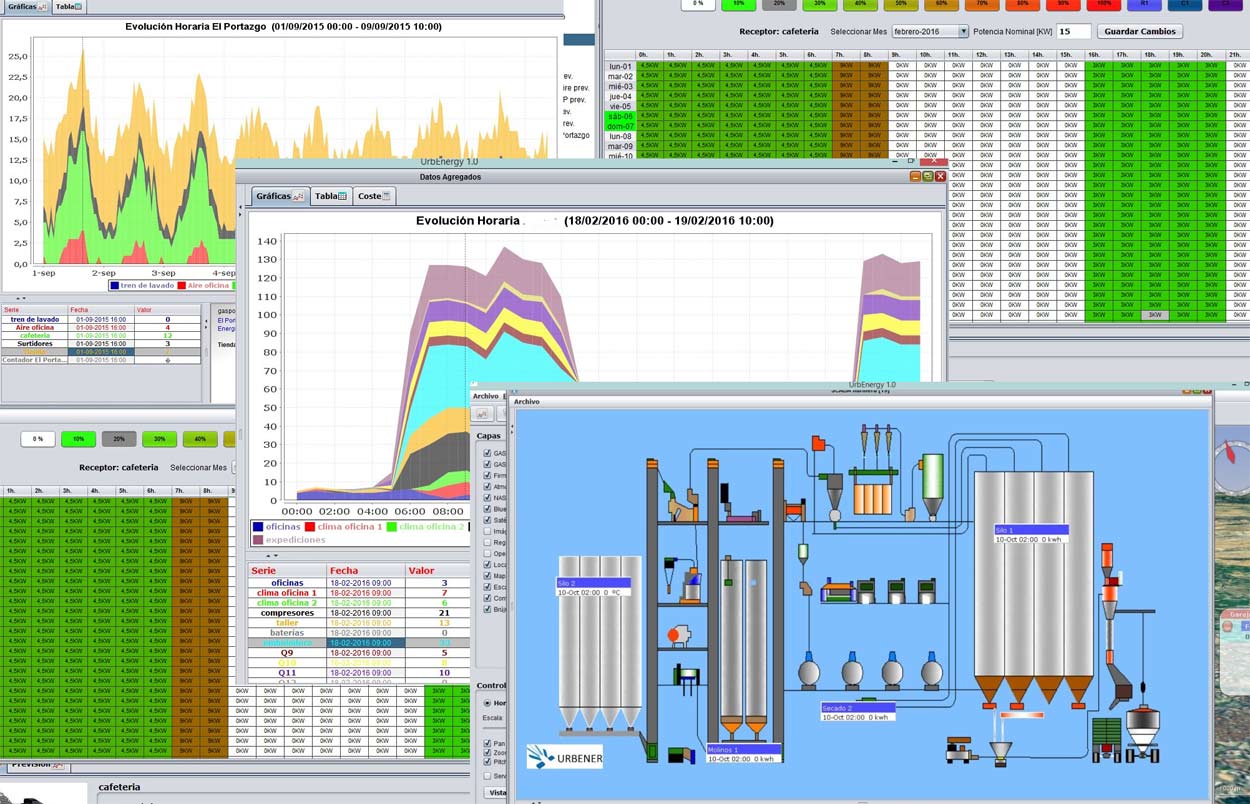Click the sáb-06 row header in the schedule
The height and width of the screenshot is (804, 1250).
tap(620, 116)
